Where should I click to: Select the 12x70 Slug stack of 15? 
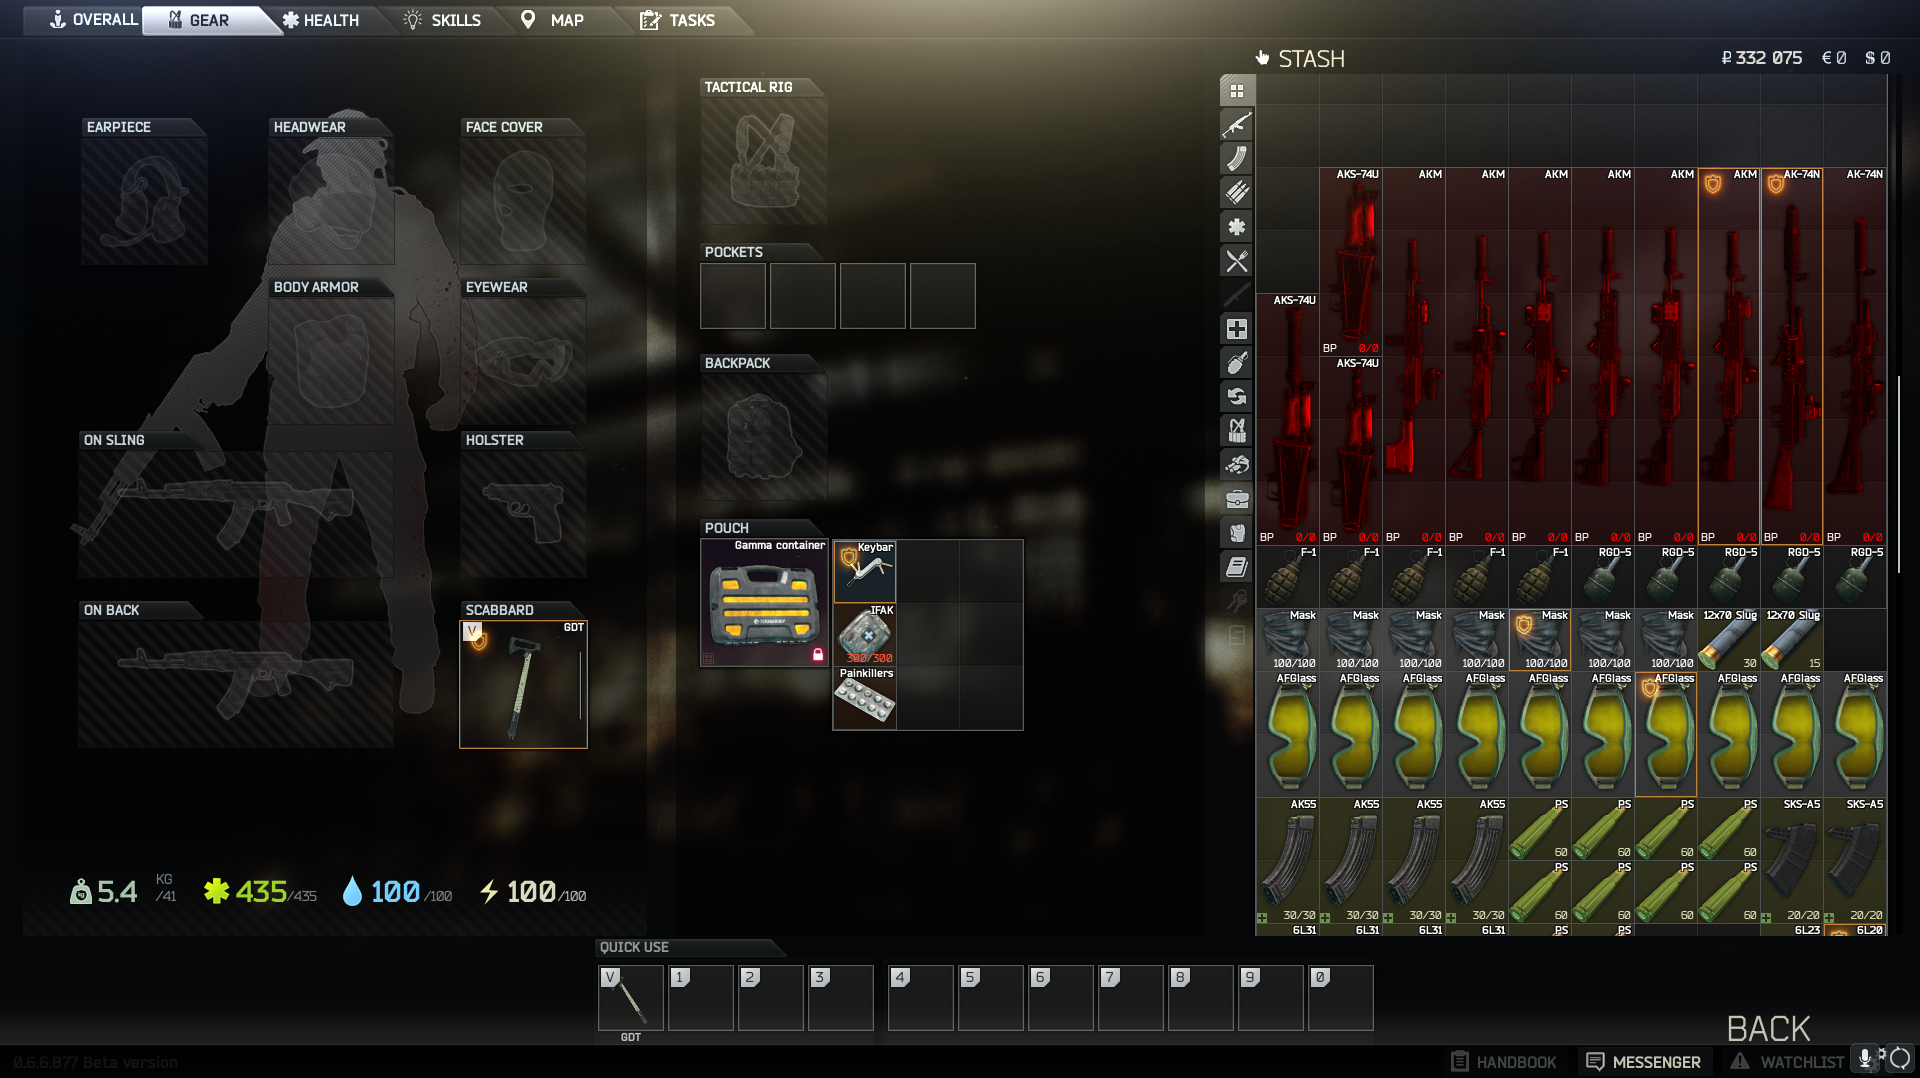coord(1792,640)
